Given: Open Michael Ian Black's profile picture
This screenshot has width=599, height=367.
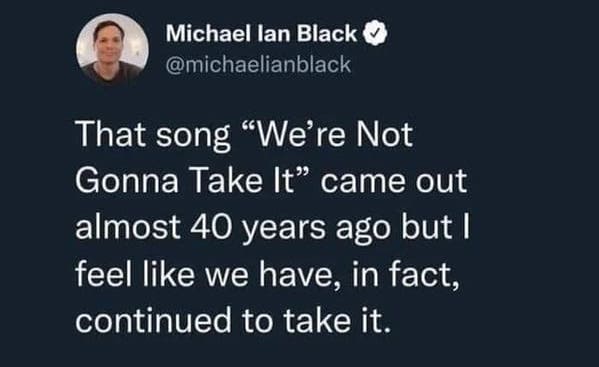Looking at the screenshot, I should point(112,49).
